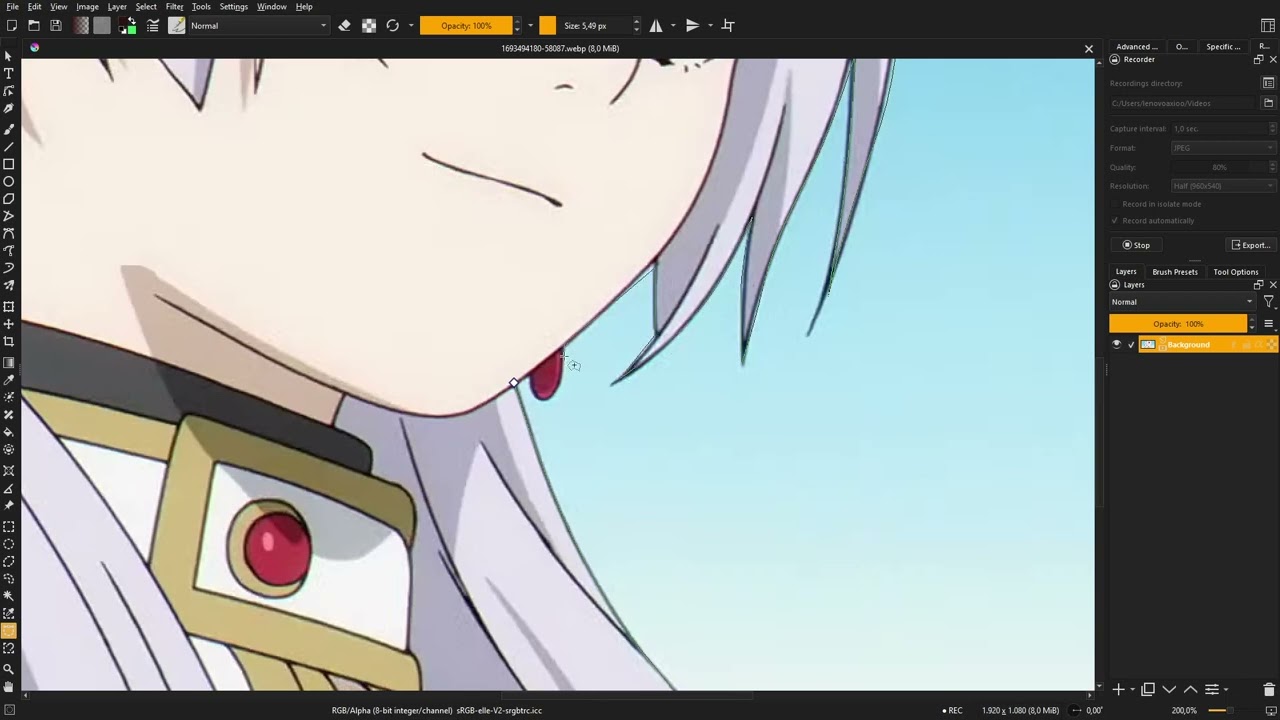Move layer down with arrow icon

click(x=1169, y=689)
